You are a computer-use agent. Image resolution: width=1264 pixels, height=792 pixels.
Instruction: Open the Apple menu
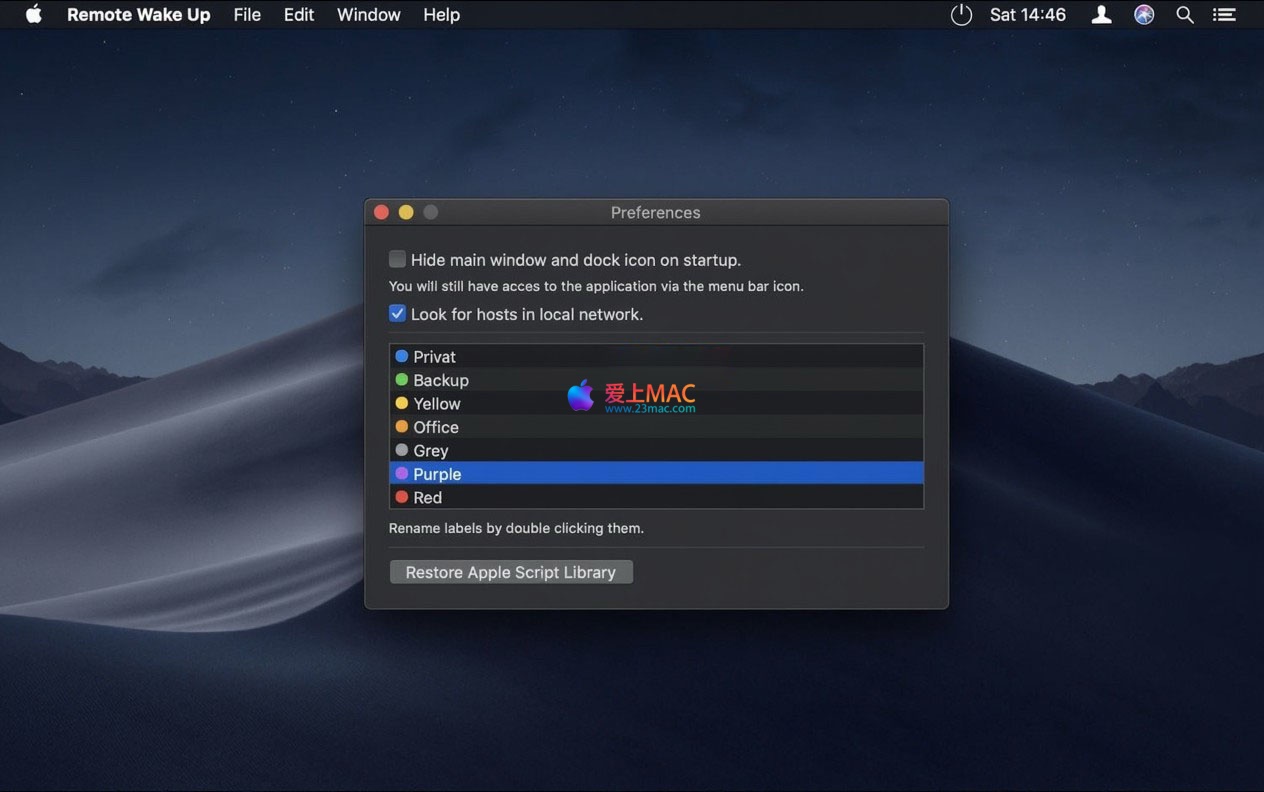click(34, 15)
